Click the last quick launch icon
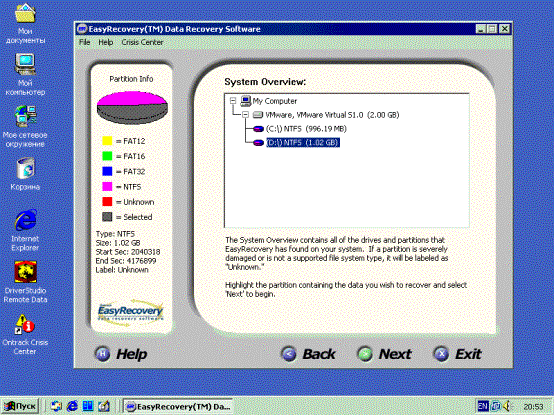 click(x=104, y=406)
